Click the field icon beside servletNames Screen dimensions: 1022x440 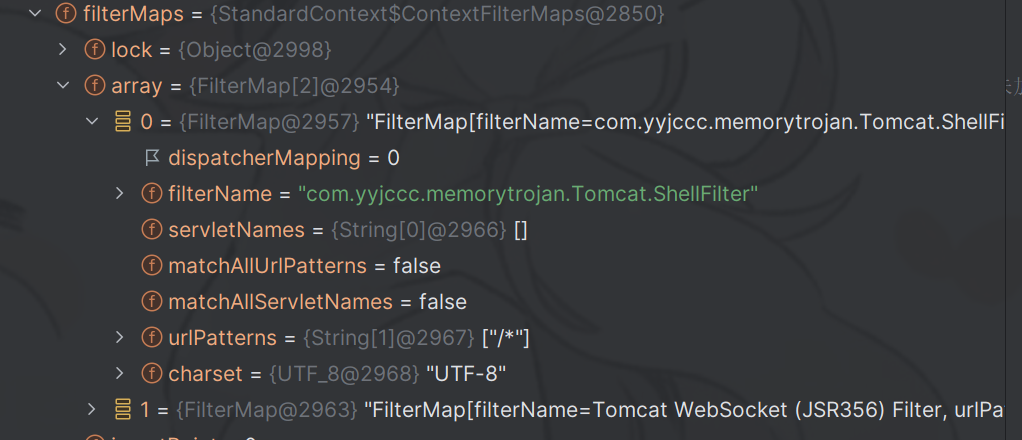tap(152, 230)
